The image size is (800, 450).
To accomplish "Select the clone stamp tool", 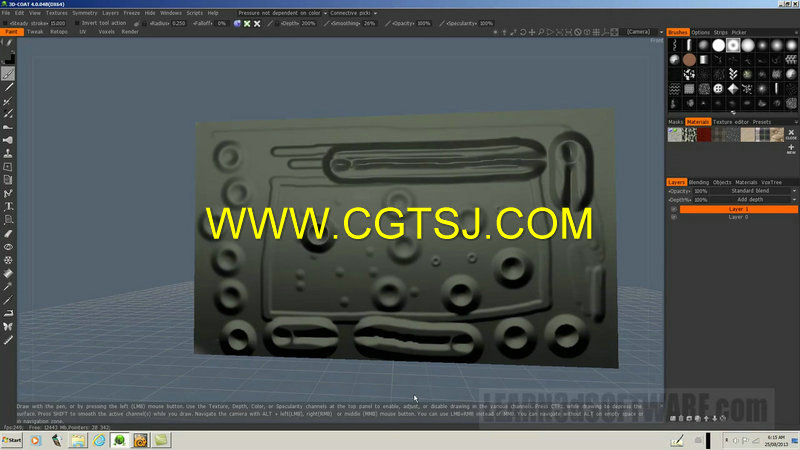I will click(8, 153).
